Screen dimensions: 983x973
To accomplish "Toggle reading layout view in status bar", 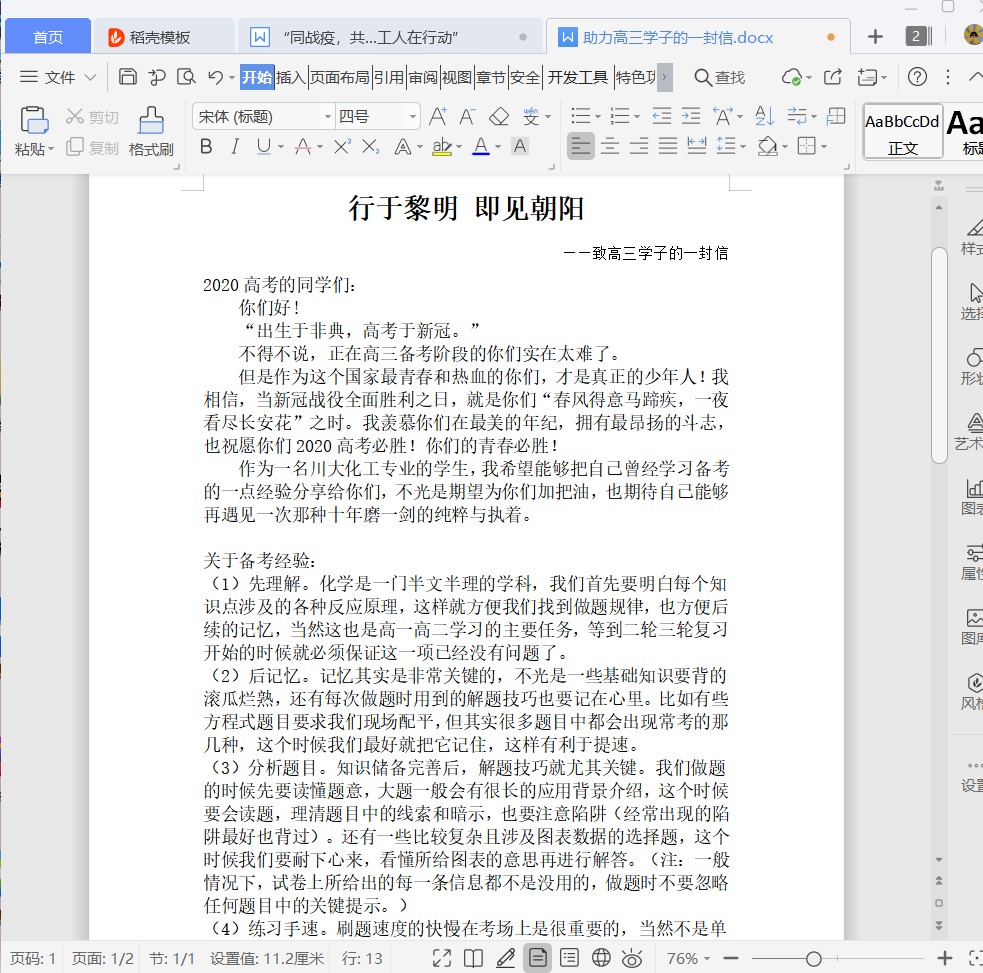I will pyautogui.click(x=474, y=958).
